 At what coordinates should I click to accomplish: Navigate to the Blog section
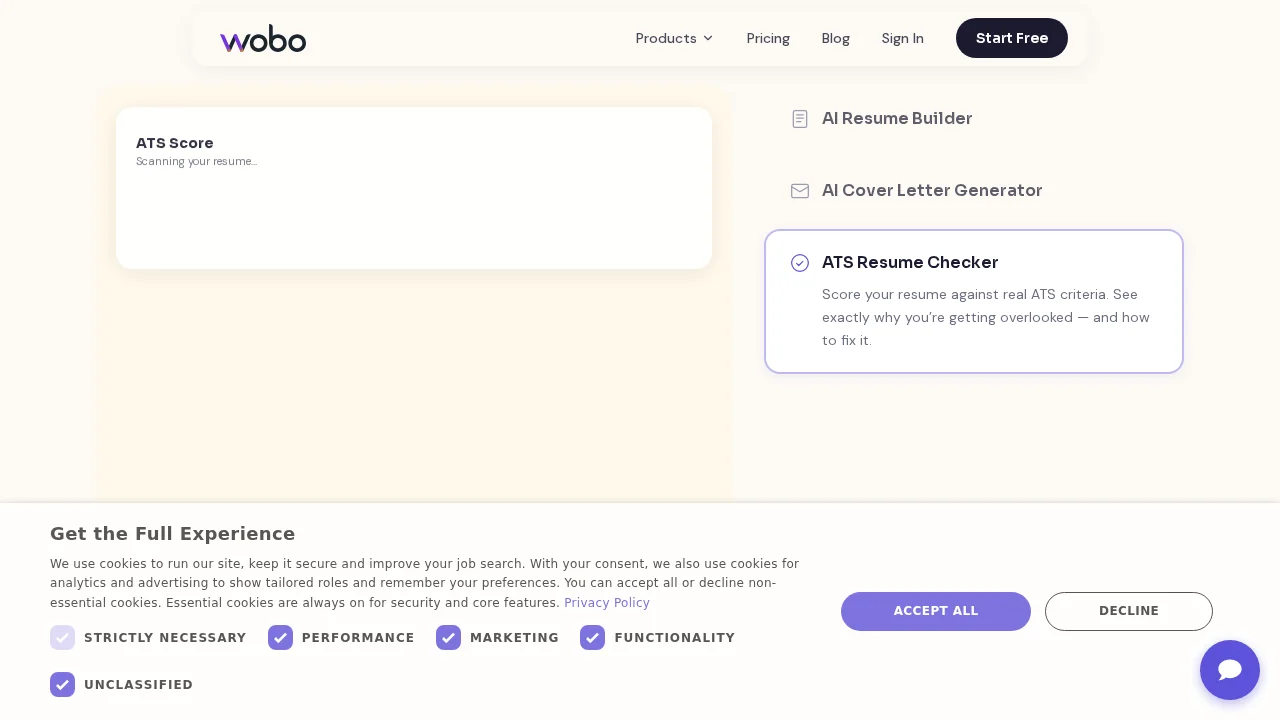[x=836, y=38]
